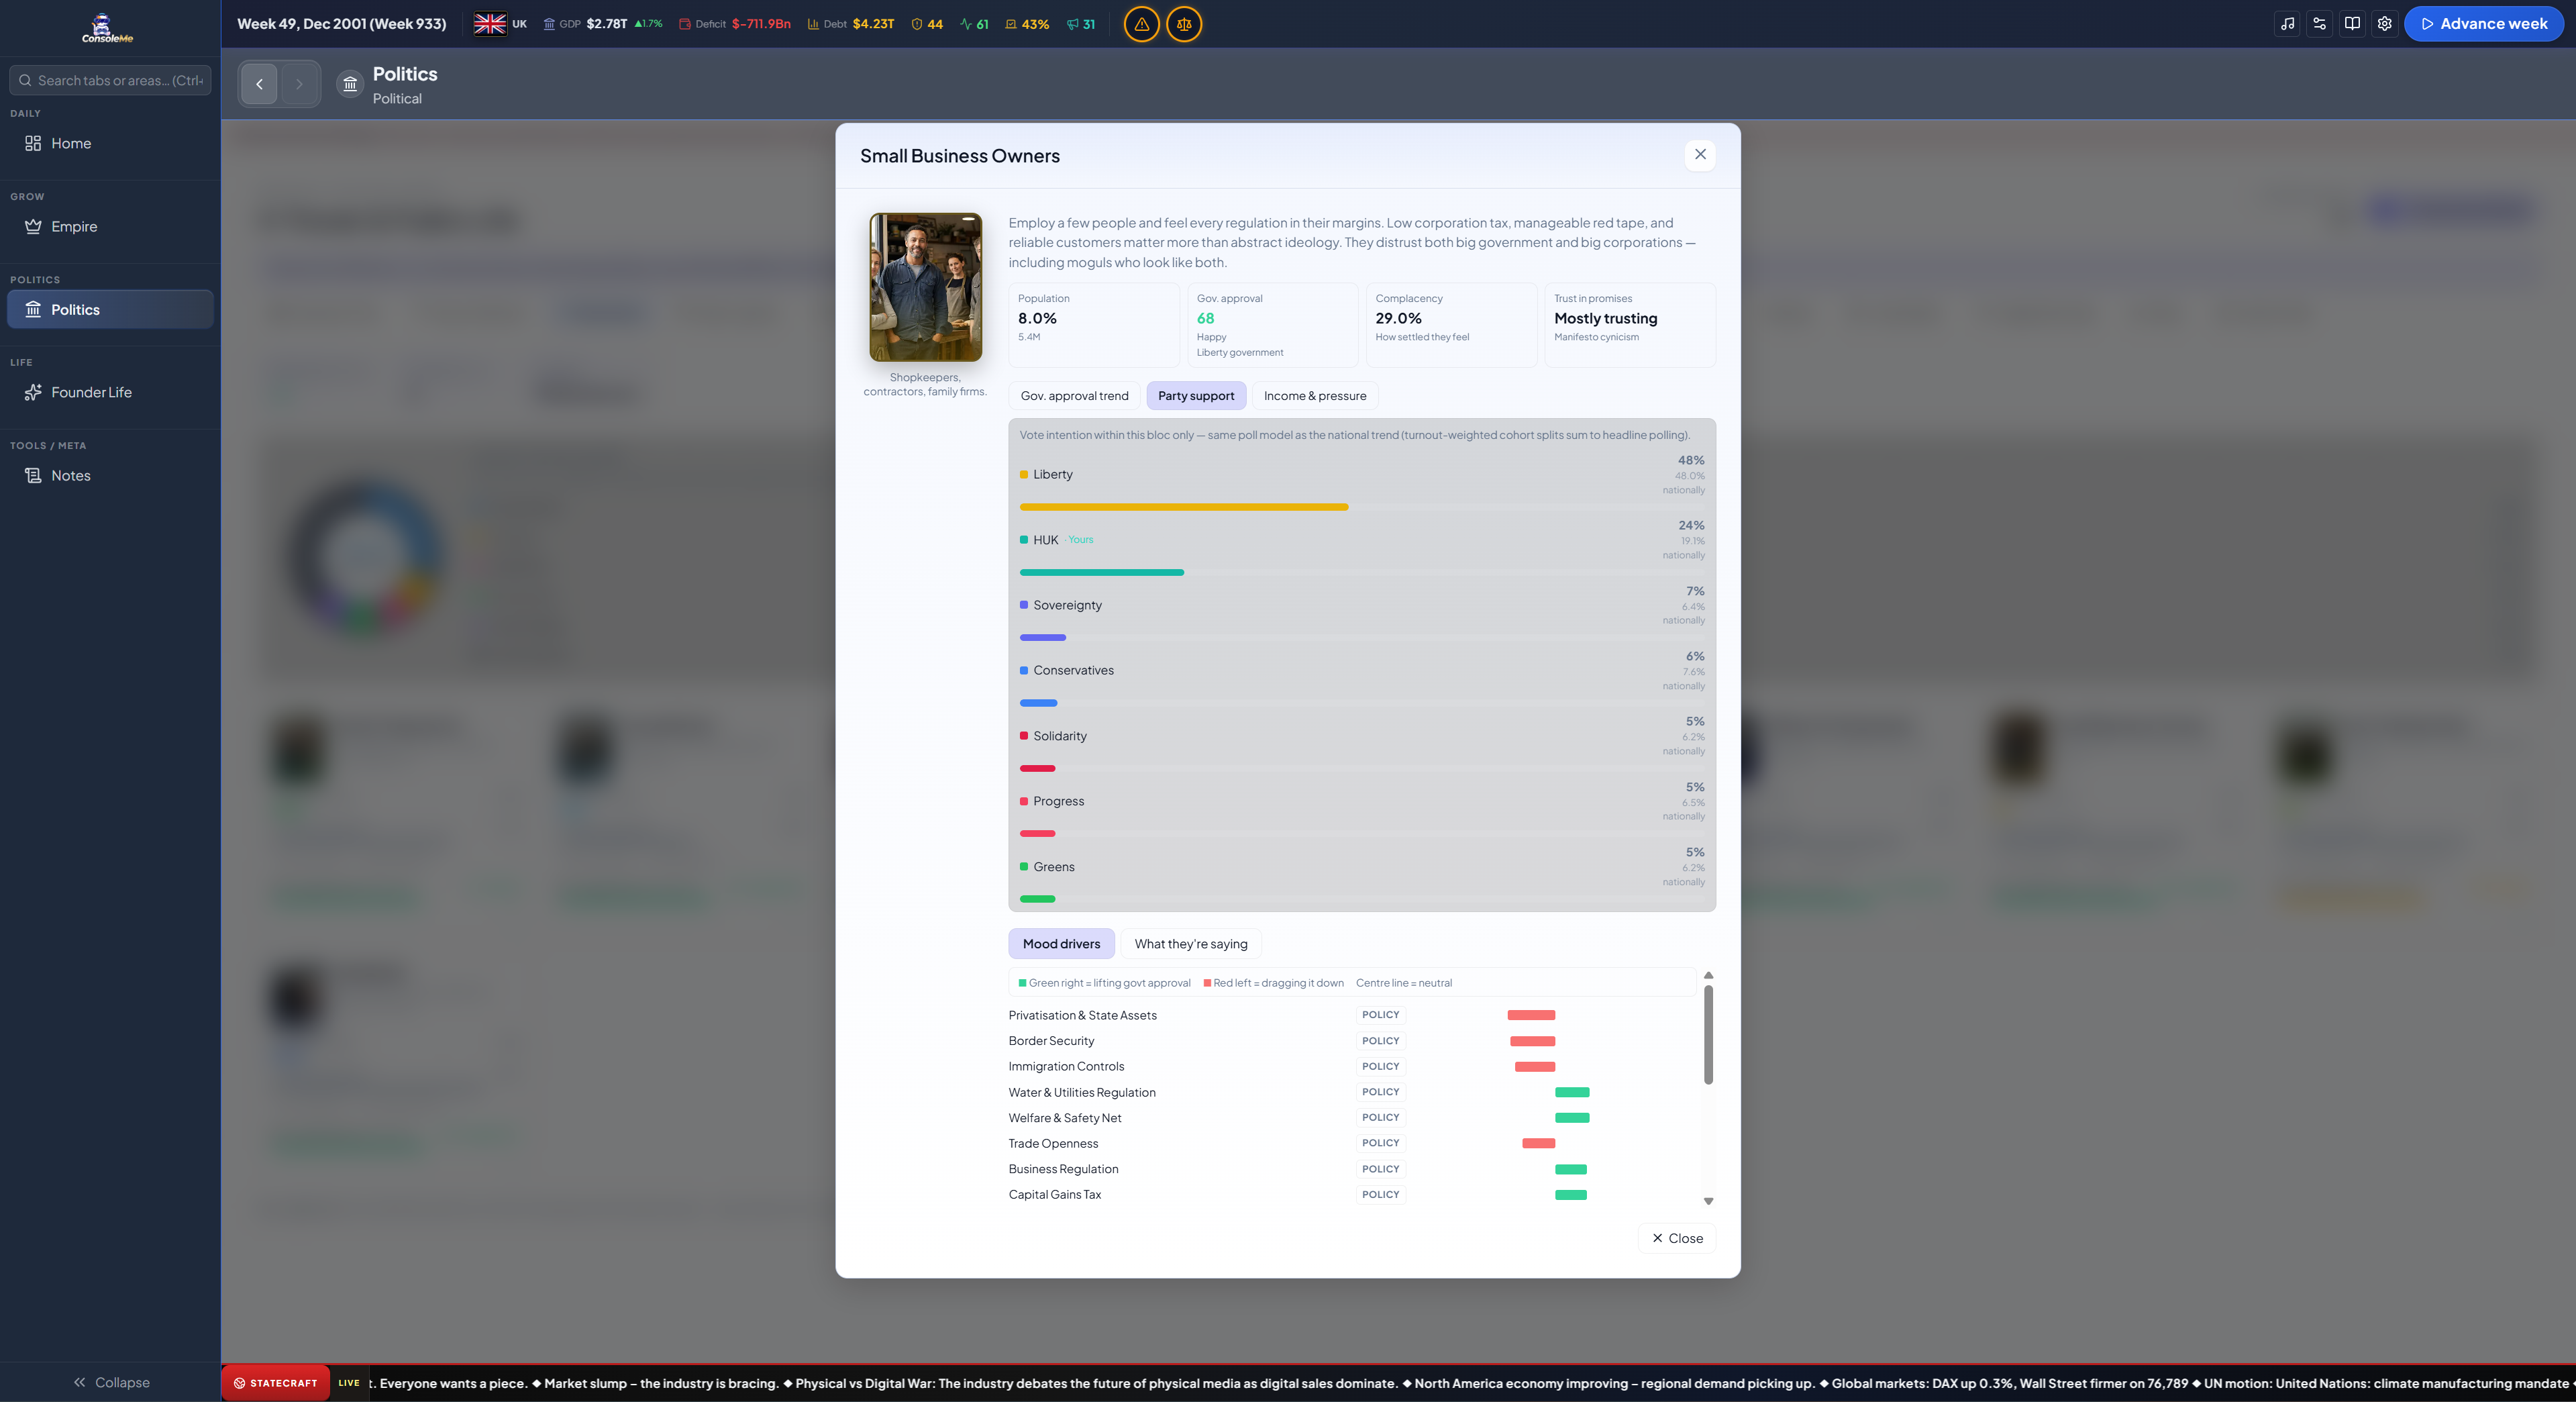Click the shield stat showing 44
2576x1402 pixels.
(x=927, y=24)
